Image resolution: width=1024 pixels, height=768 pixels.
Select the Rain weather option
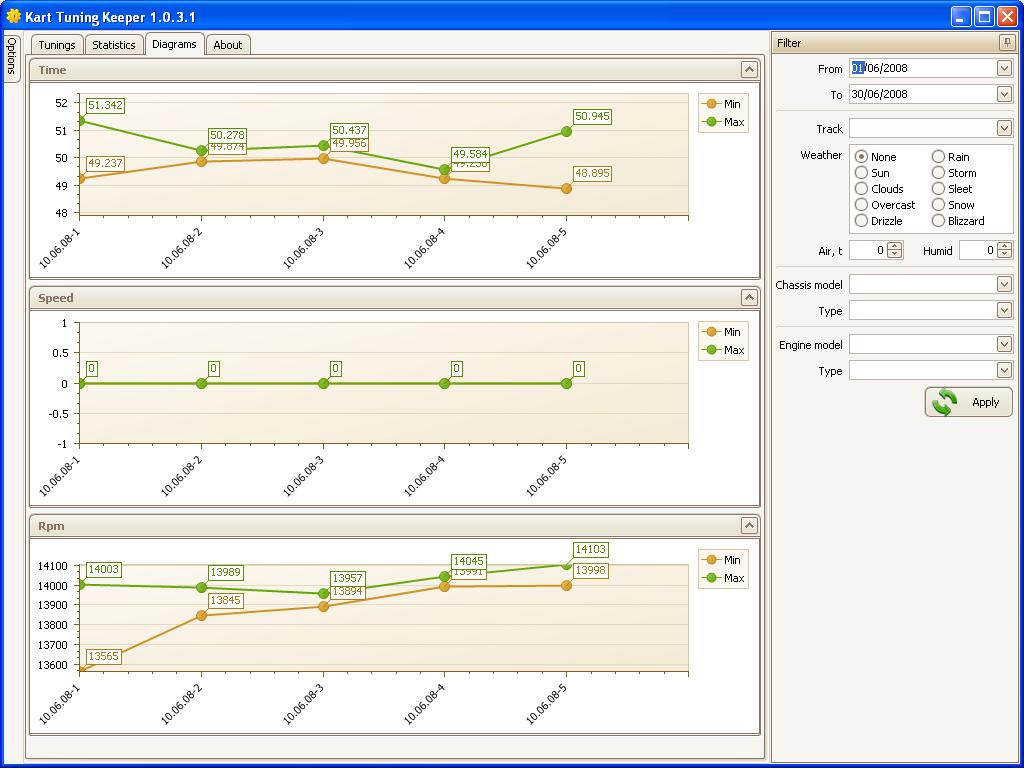coord(938,157)
